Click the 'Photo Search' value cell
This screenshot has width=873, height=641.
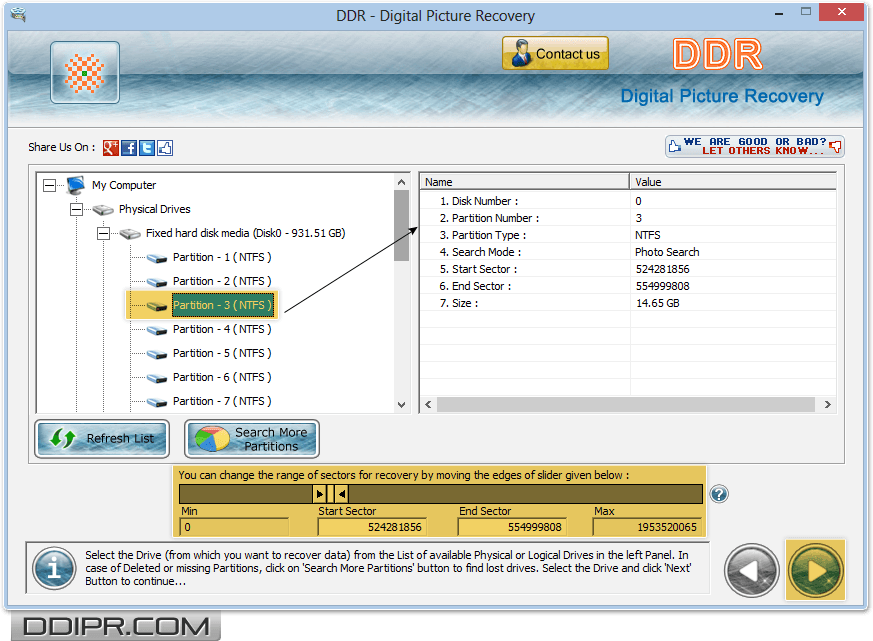tap(667, 252)
